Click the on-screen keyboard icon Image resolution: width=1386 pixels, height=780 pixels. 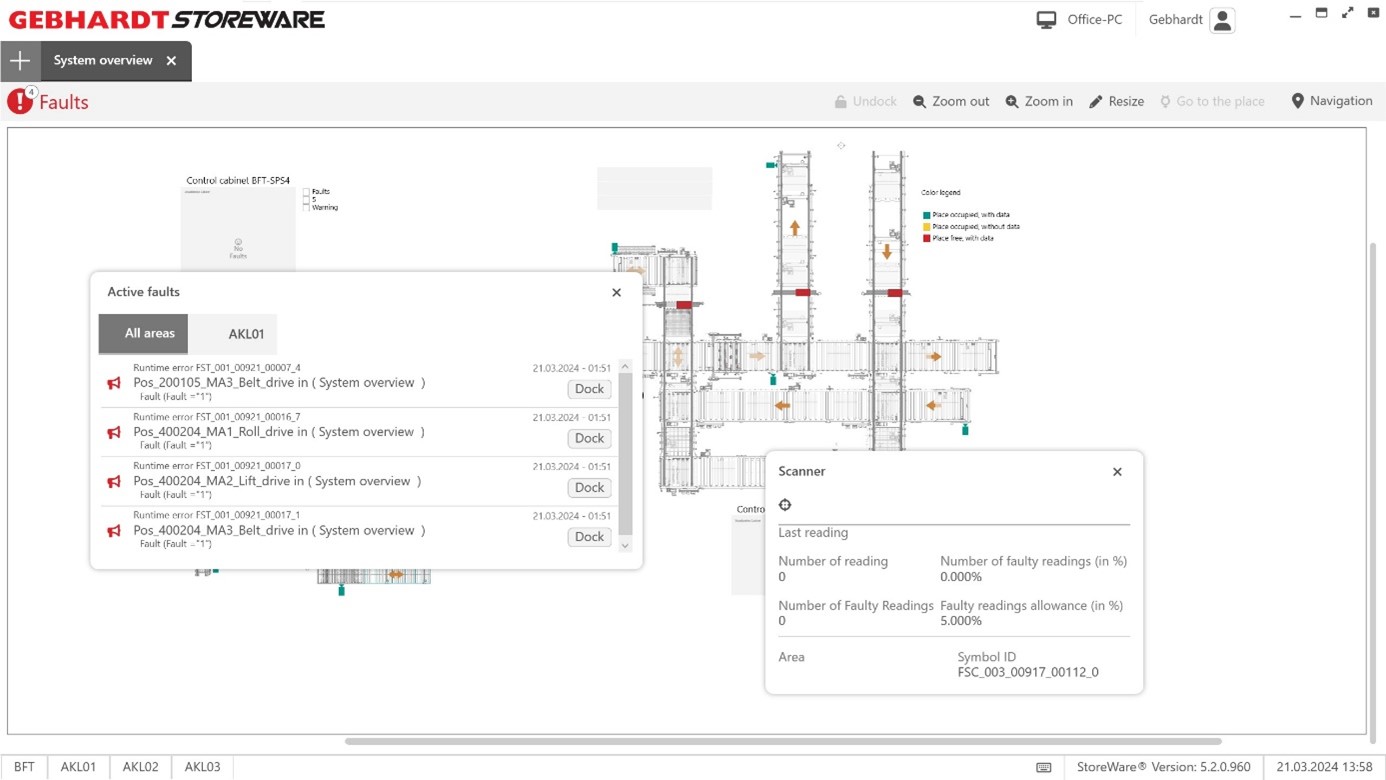tap(1044, 768)
